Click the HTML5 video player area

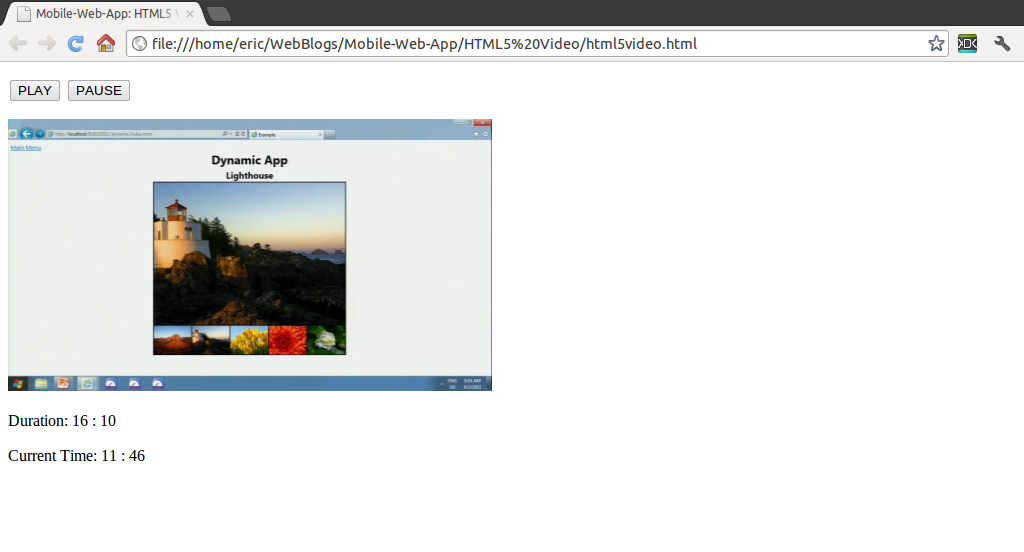pyautogui.click(x=249, y=255)
